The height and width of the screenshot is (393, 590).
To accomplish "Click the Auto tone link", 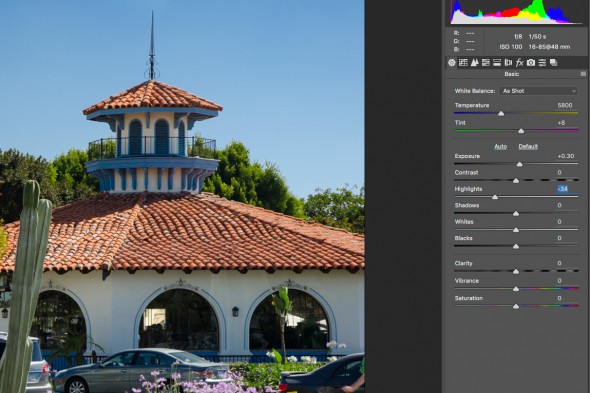I will tap(500, 146).
